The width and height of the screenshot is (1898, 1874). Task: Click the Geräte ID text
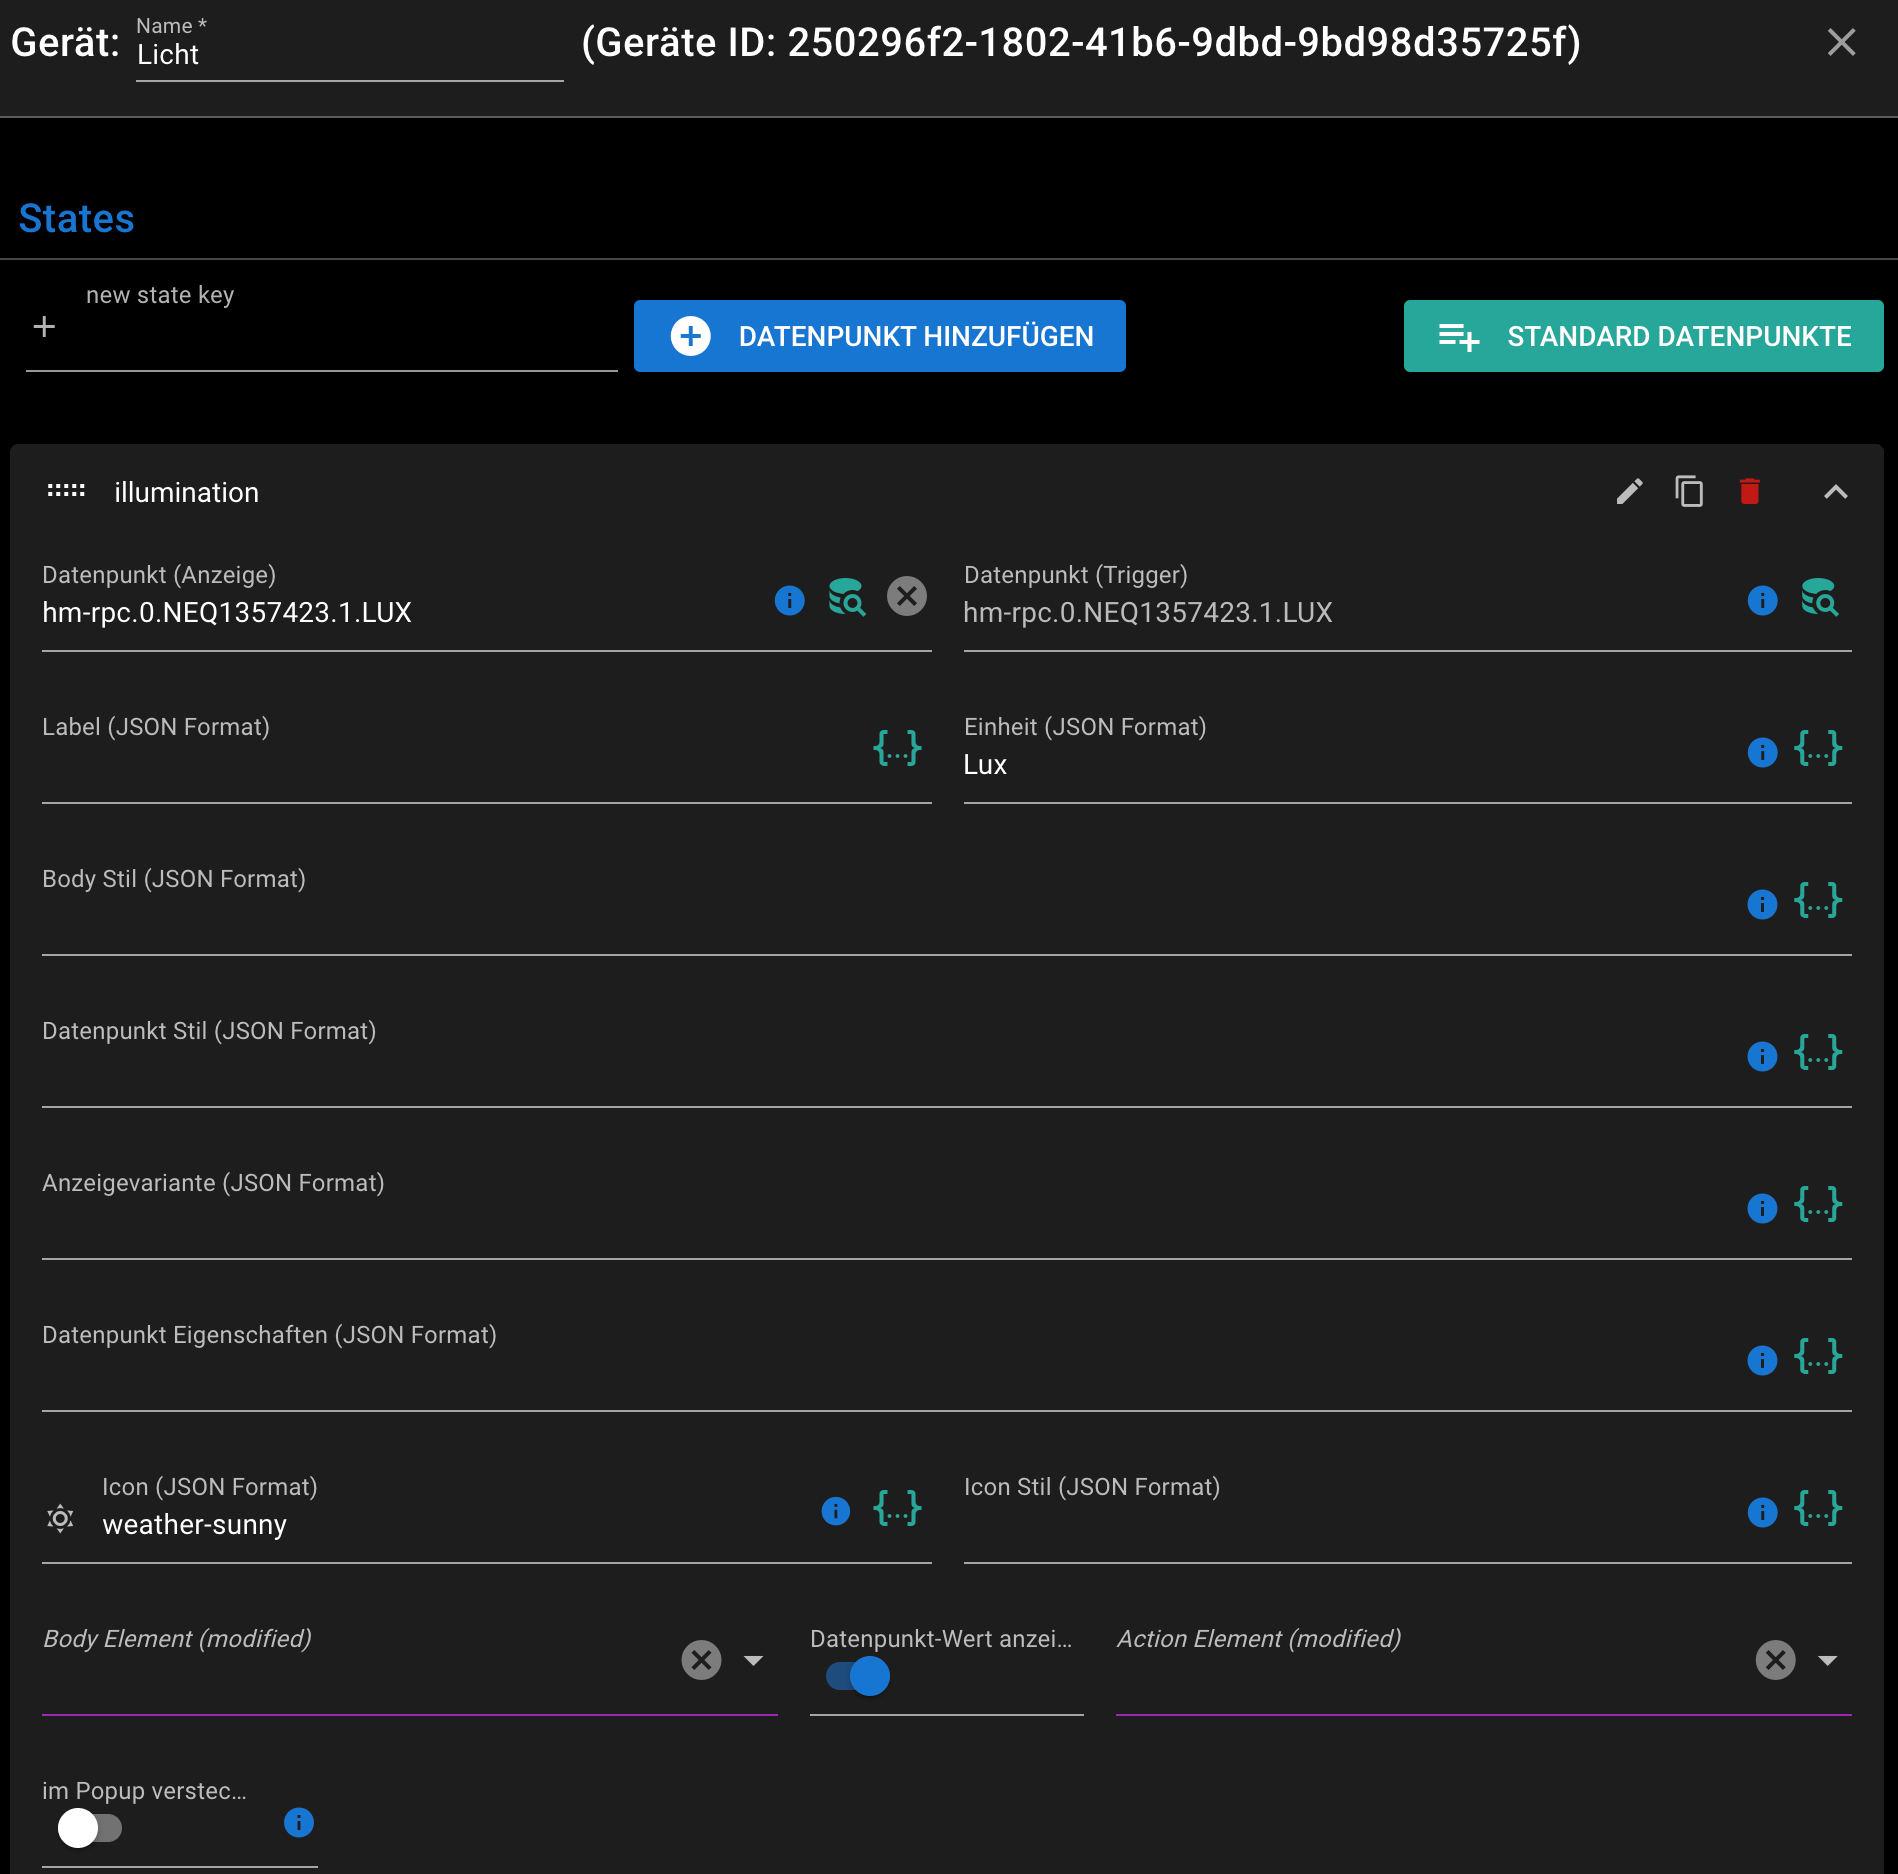point(1081,42)
